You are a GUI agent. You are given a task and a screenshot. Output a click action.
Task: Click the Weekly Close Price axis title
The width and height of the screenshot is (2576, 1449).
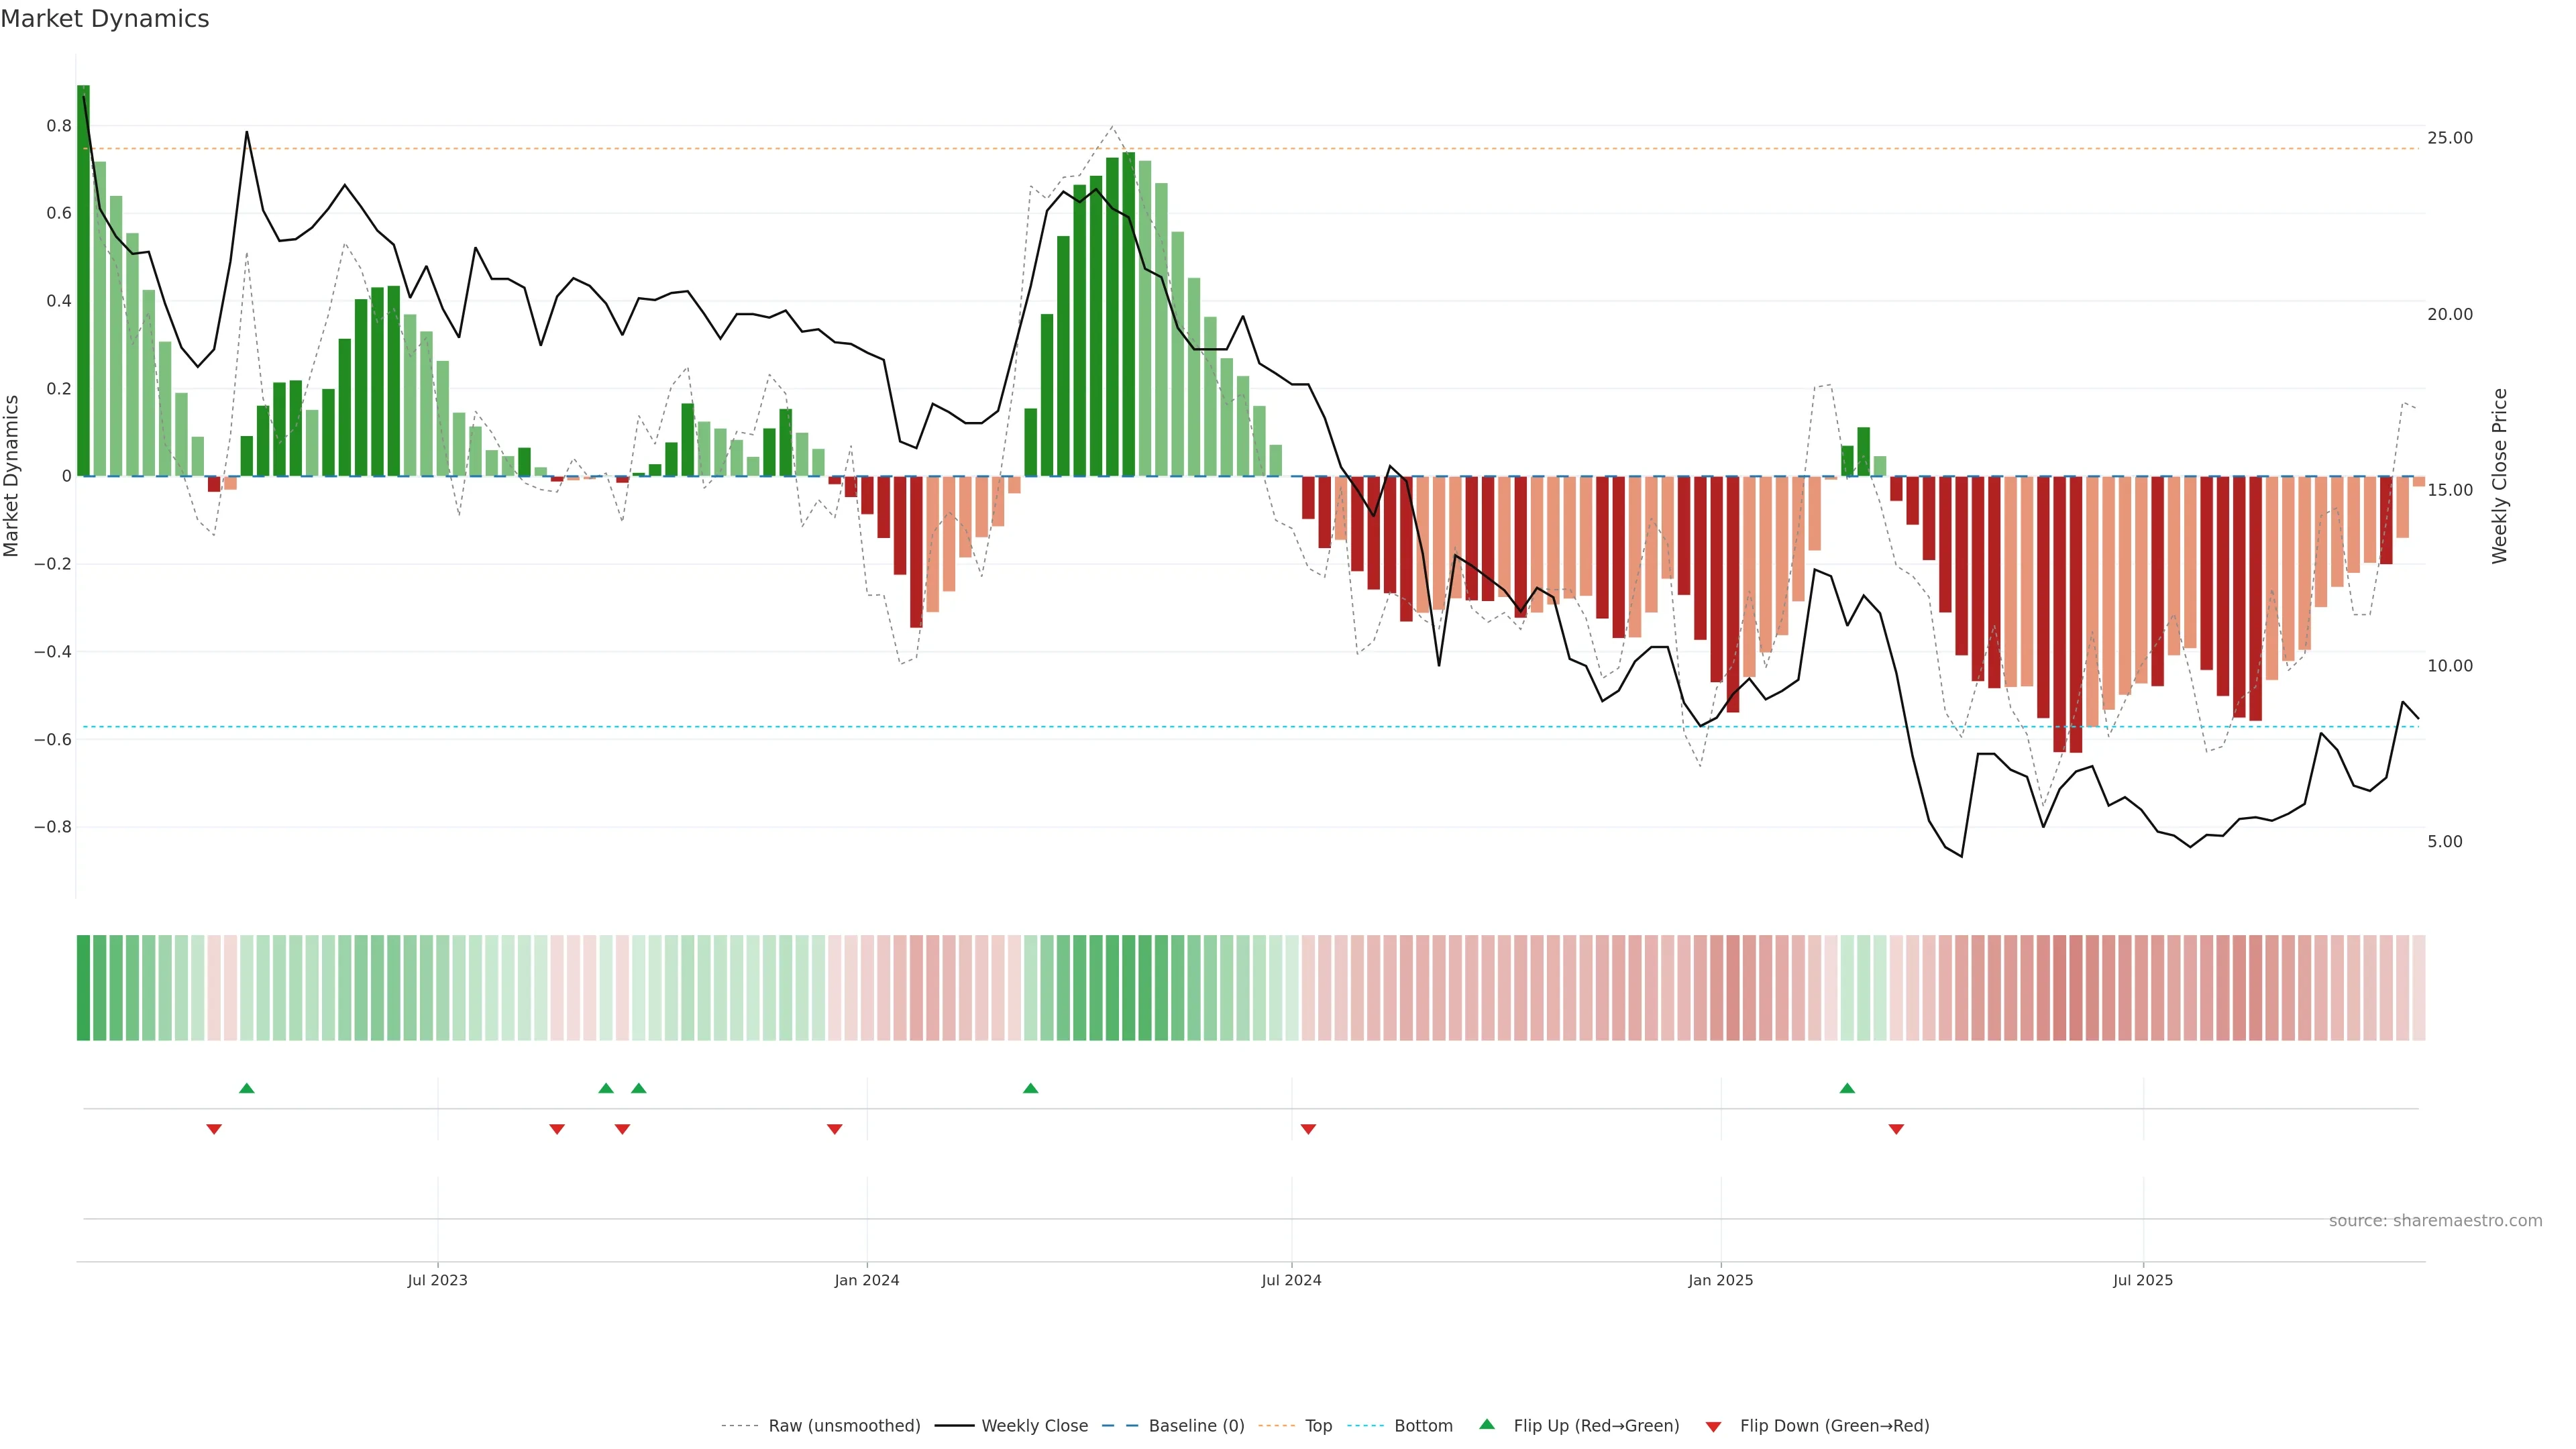click(x=2500, y=476)
